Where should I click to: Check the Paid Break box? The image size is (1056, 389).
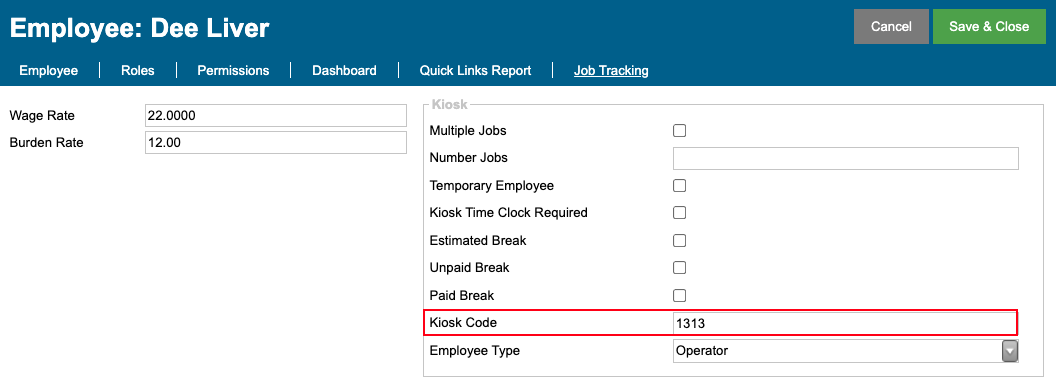pyautogui.click(x=680, y=295)
